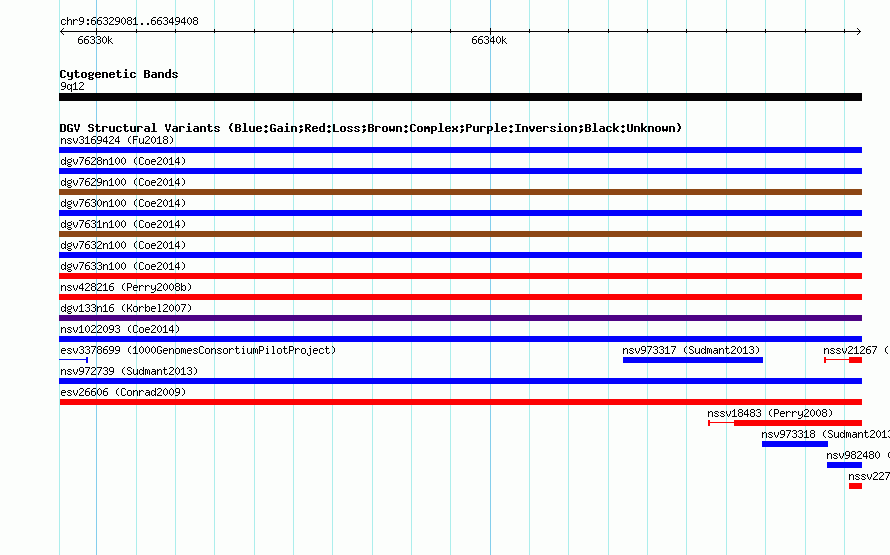This screenshot has height=555, width=890.
Task: Click the dgv7629n100 brown complex variant bar
Action: [460, 192]
